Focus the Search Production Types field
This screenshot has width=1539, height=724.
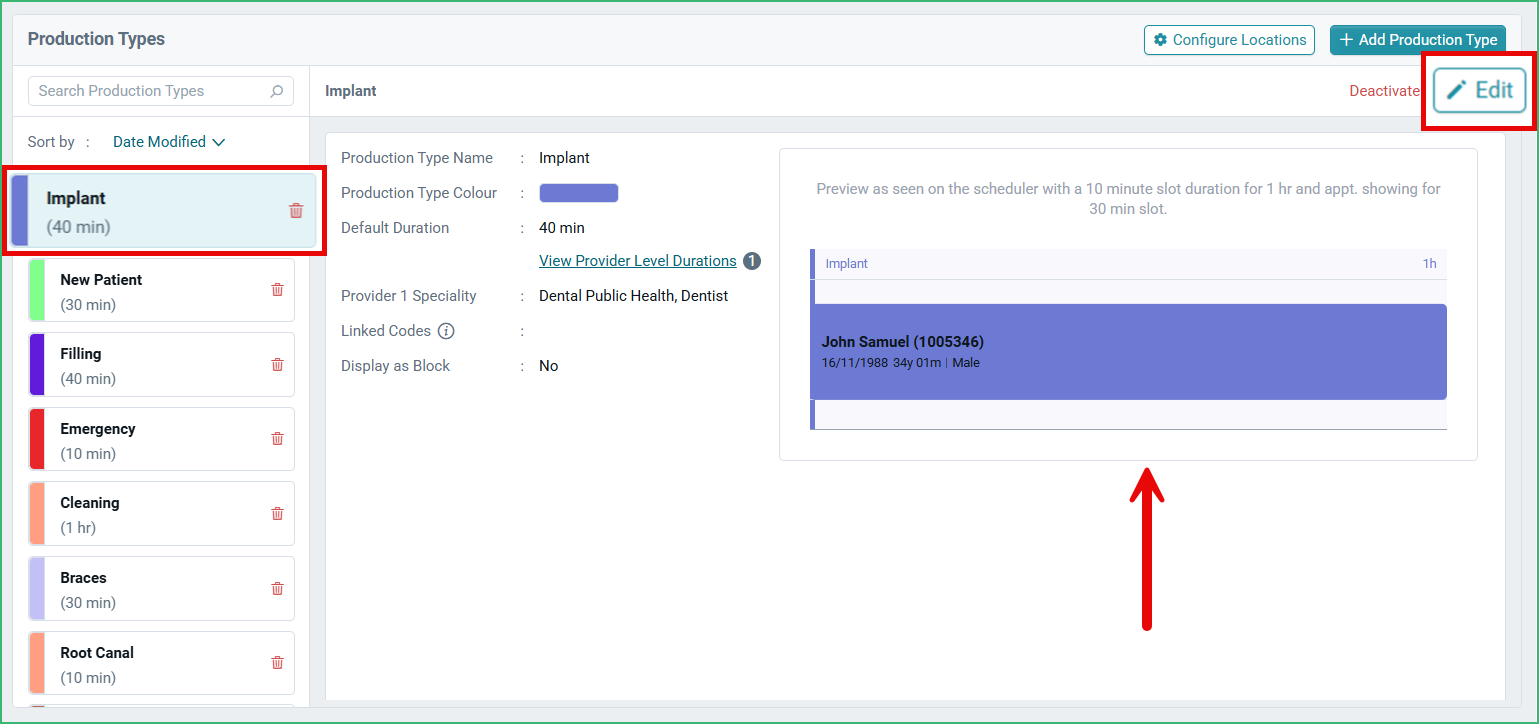(161, 91)
